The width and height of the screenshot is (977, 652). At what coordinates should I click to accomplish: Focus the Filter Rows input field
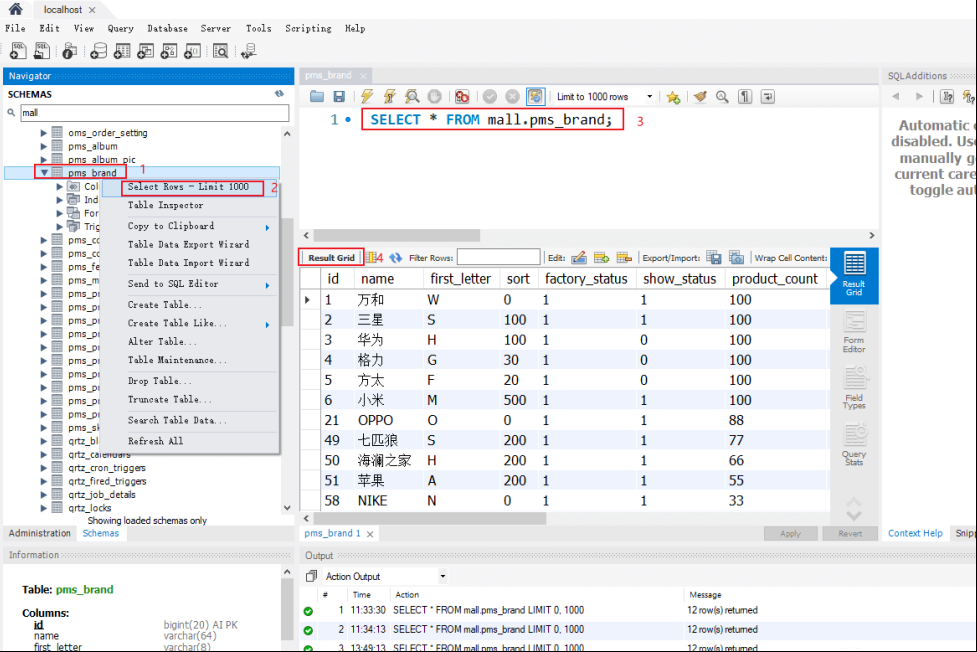[x=498, y=257]
